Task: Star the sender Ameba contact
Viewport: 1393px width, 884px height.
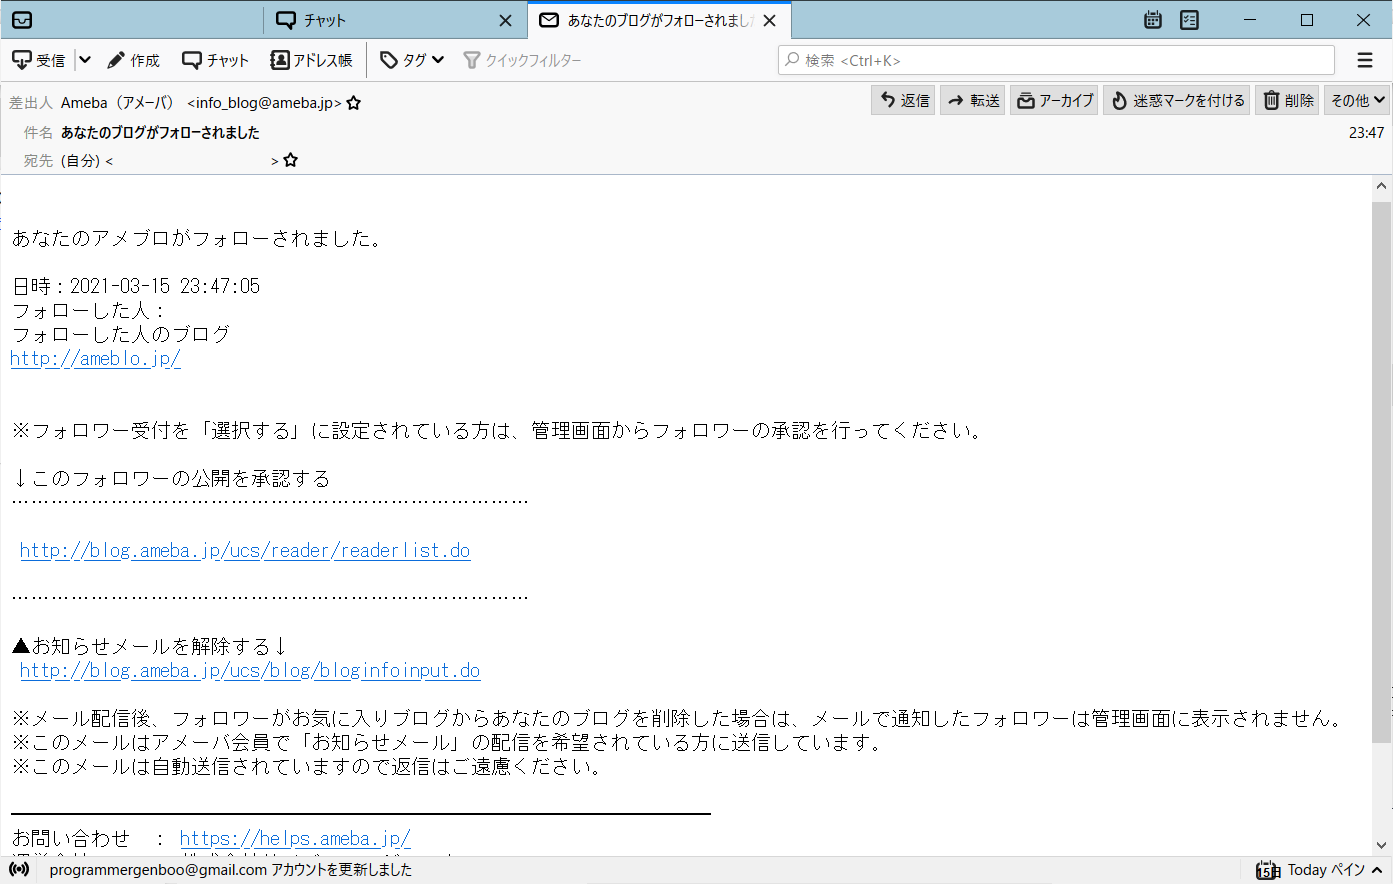Action: tap(354, 103)
